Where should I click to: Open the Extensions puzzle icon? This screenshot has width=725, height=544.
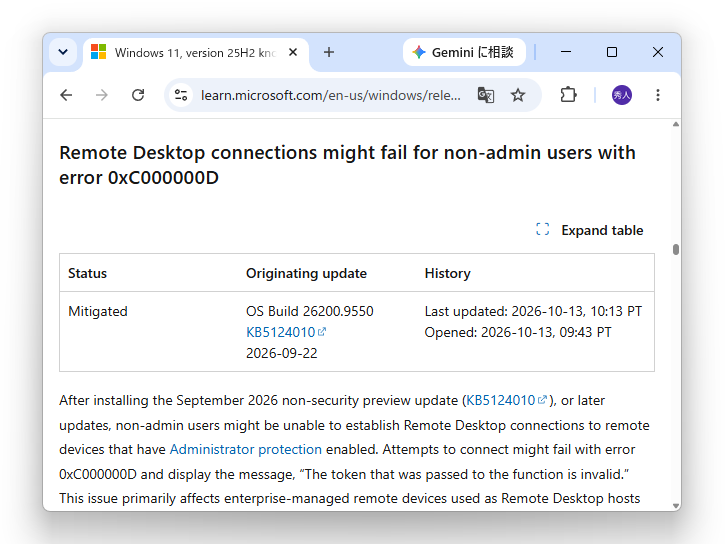[x=568, y=95]
